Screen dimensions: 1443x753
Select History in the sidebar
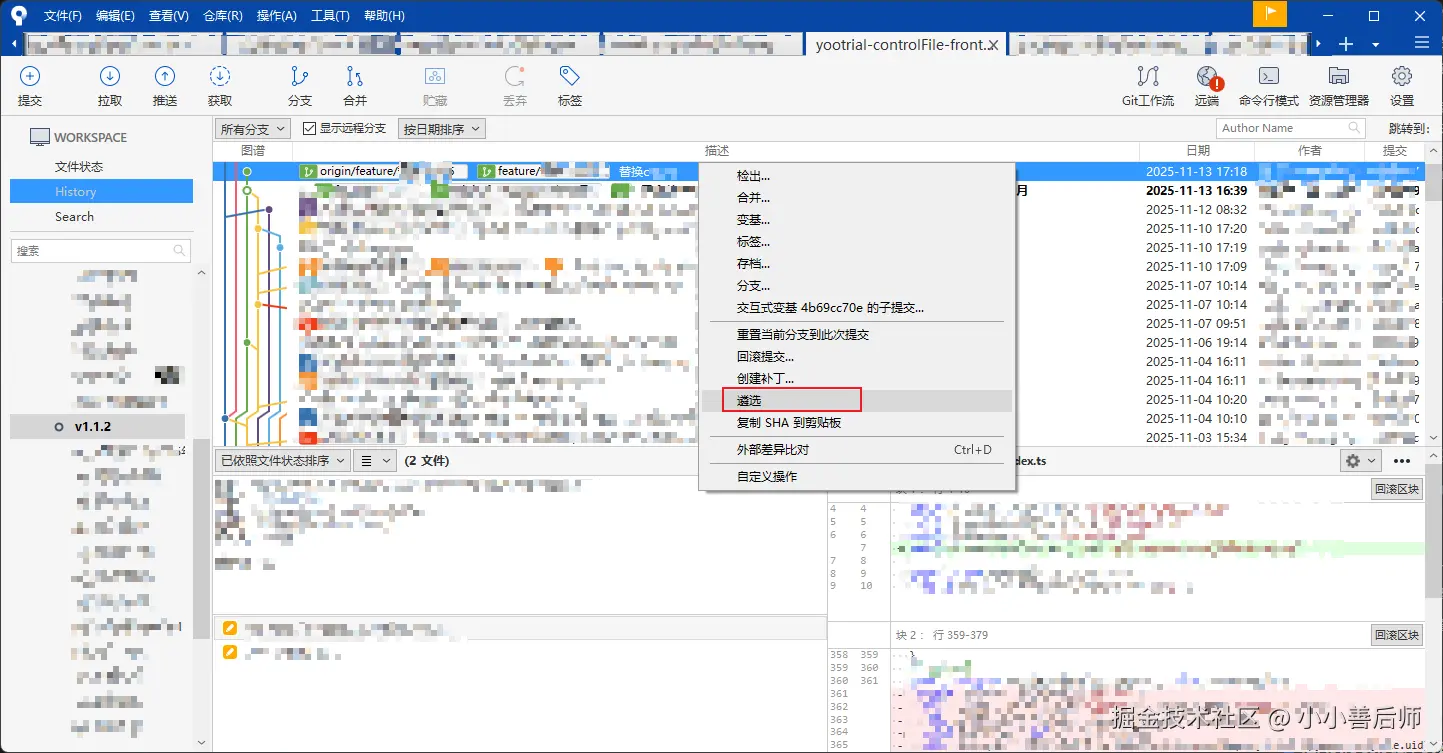[101, 192]
